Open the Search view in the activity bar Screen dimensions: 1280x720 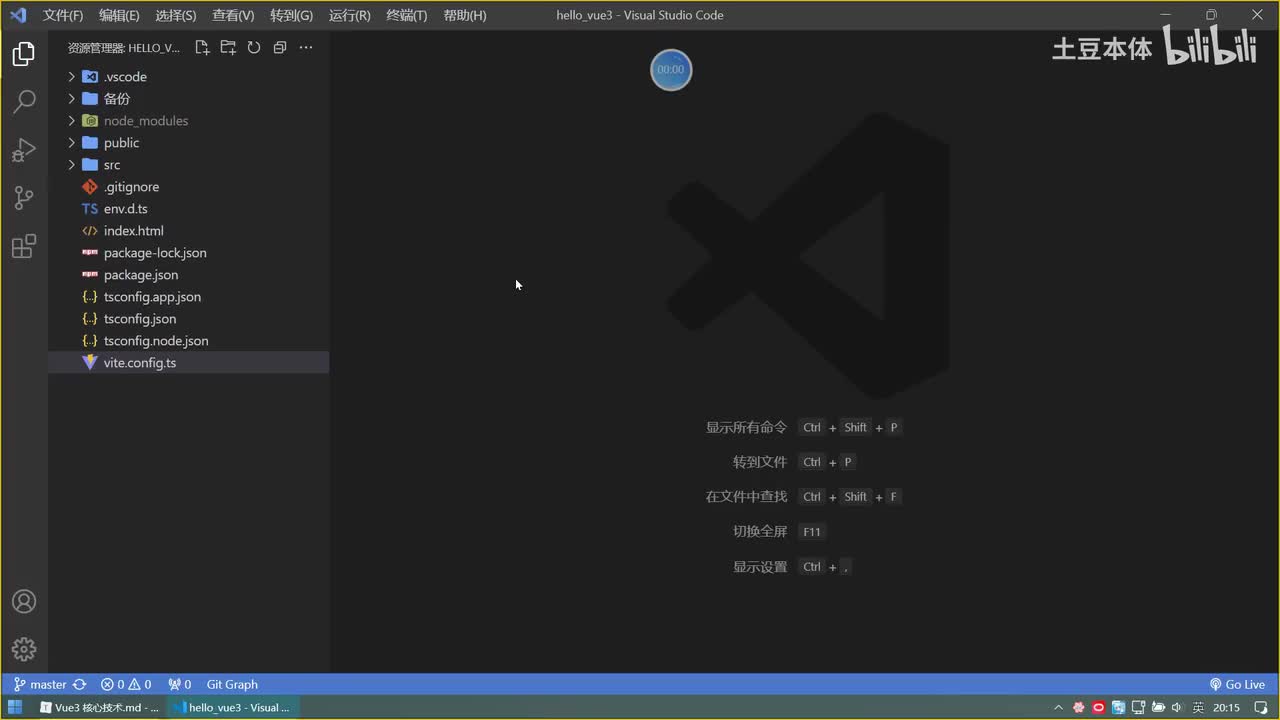point(24,101)
